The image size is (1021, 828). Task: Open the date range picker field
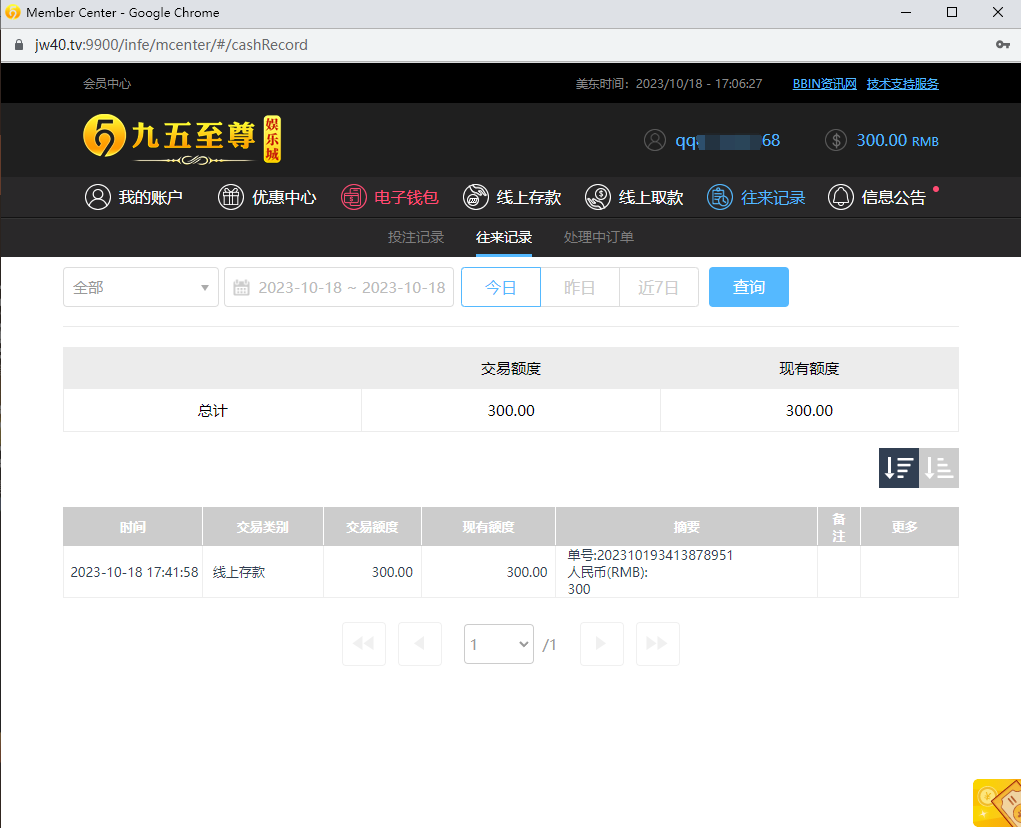pyautogui.click(x=339, y=287)
